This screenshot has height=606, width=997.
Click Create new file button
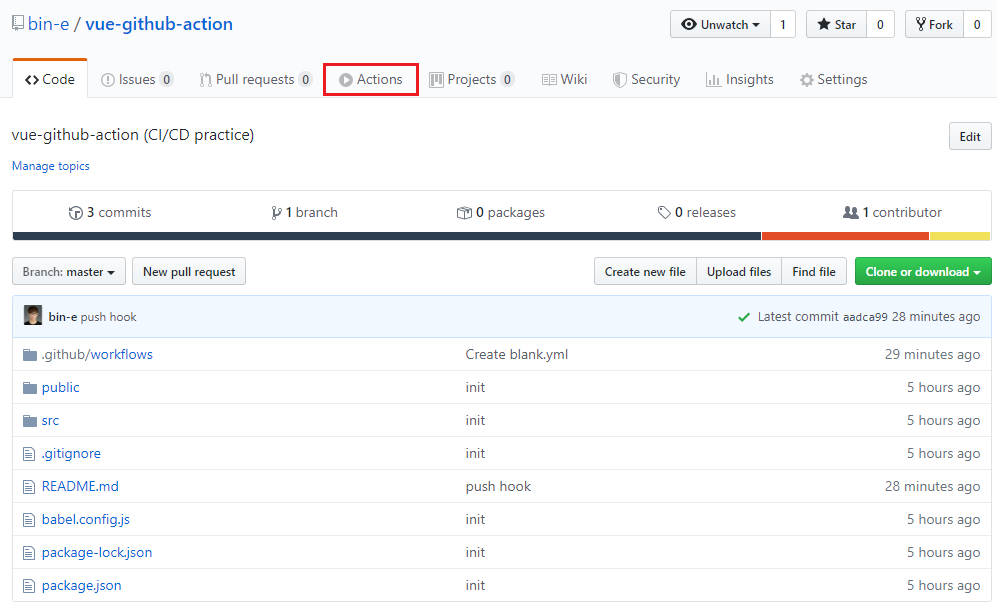(645, 272)
